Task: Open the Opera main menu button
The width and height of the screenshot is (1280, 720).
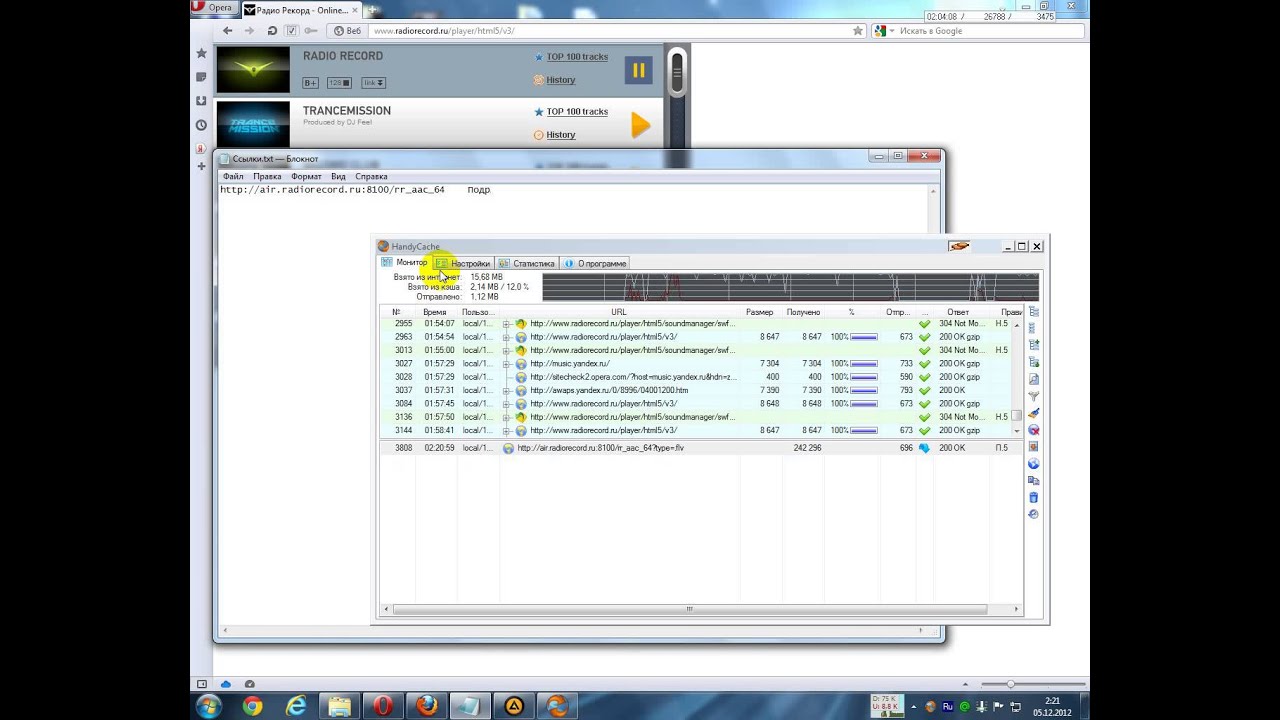Action: point(213,8)
